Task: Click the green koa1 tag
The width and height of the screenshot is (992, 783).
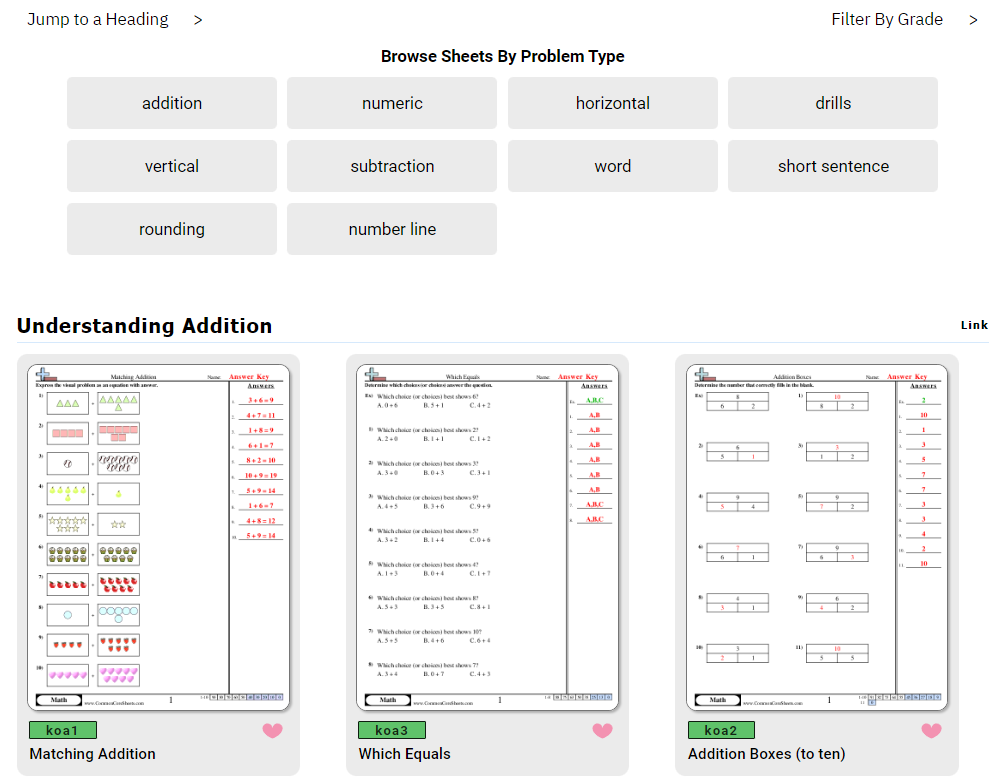Action: point(63,730)
